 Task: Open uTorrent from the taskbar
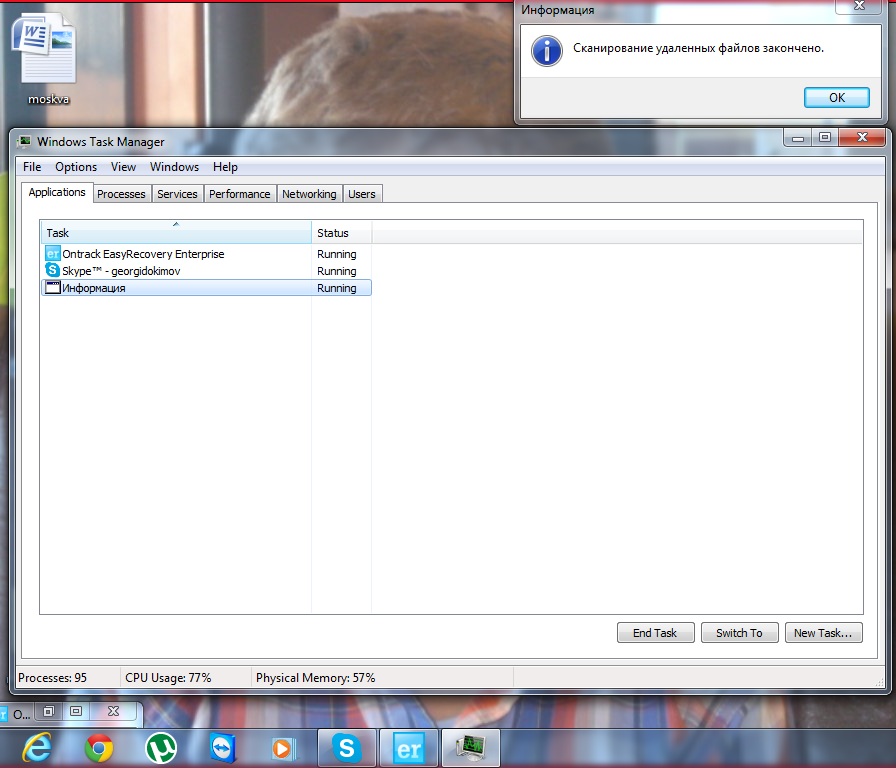click(160, 747)
